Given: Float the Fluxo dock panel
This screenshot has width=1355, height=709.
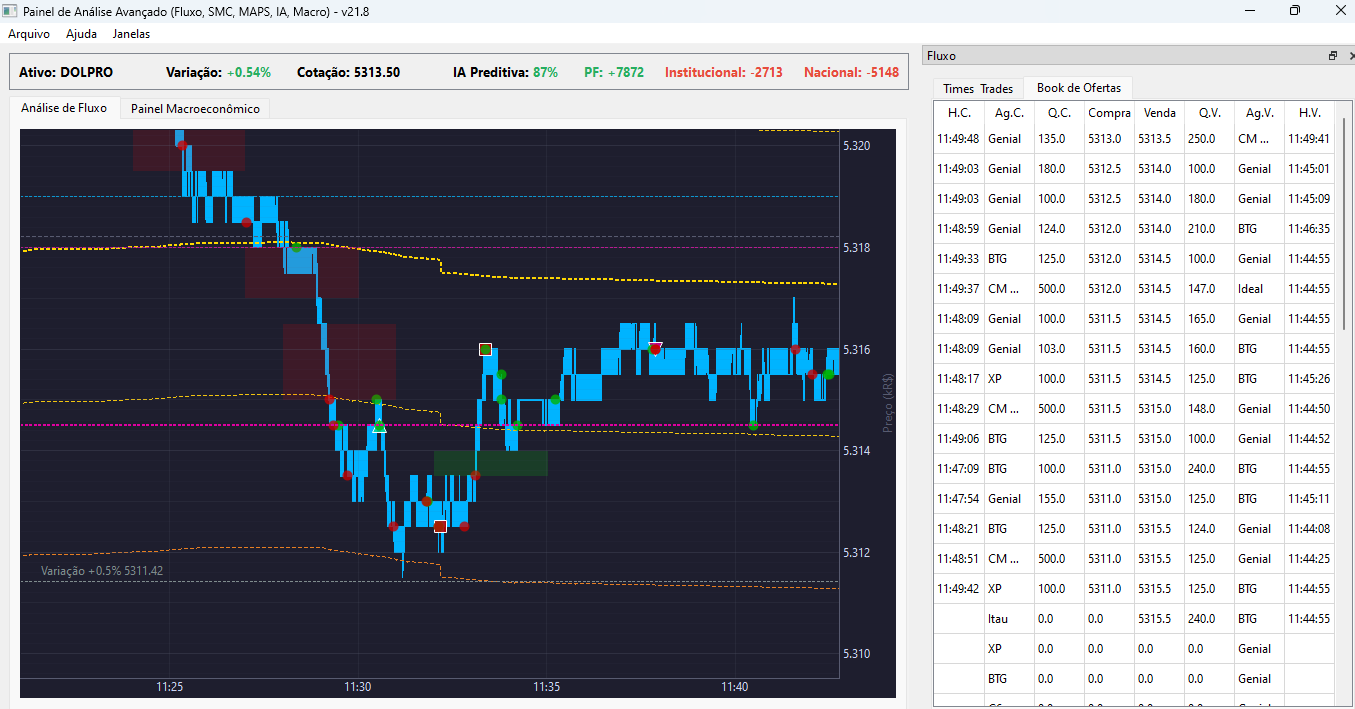Looking at the screenshot, I should (x=1332, y=56).
